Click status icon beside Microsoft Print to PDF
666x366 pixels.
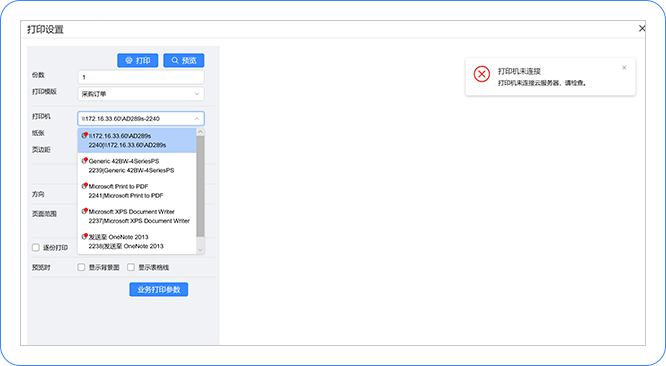[85, 186]
